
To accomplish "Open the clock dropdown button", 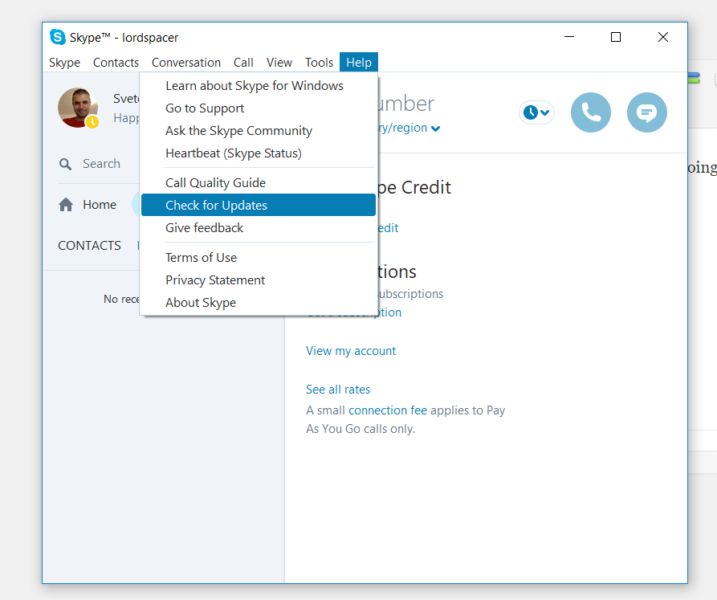I will click(x=536, y=112).
